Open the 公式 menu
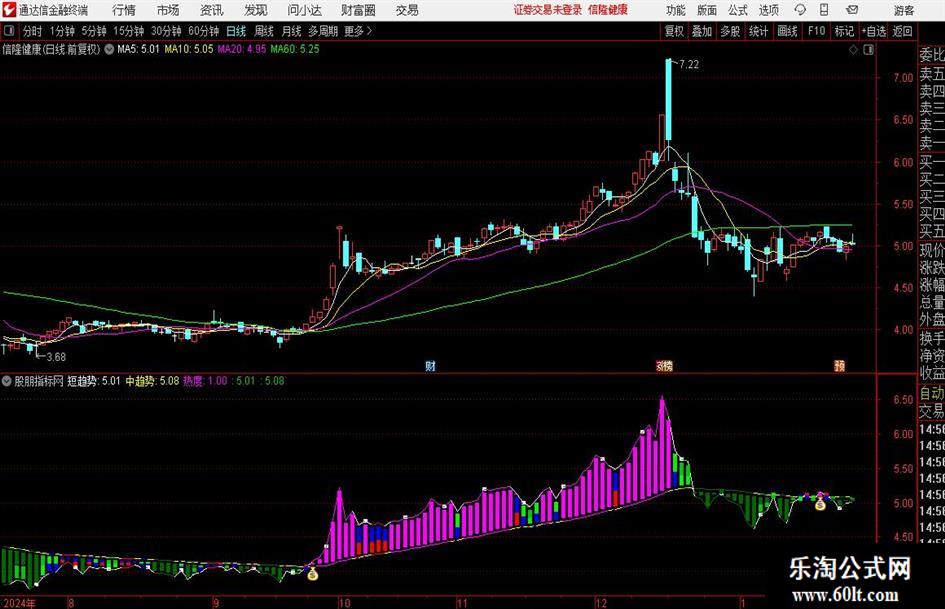Viewport: 945px width, 609px height. click(738, 10)
